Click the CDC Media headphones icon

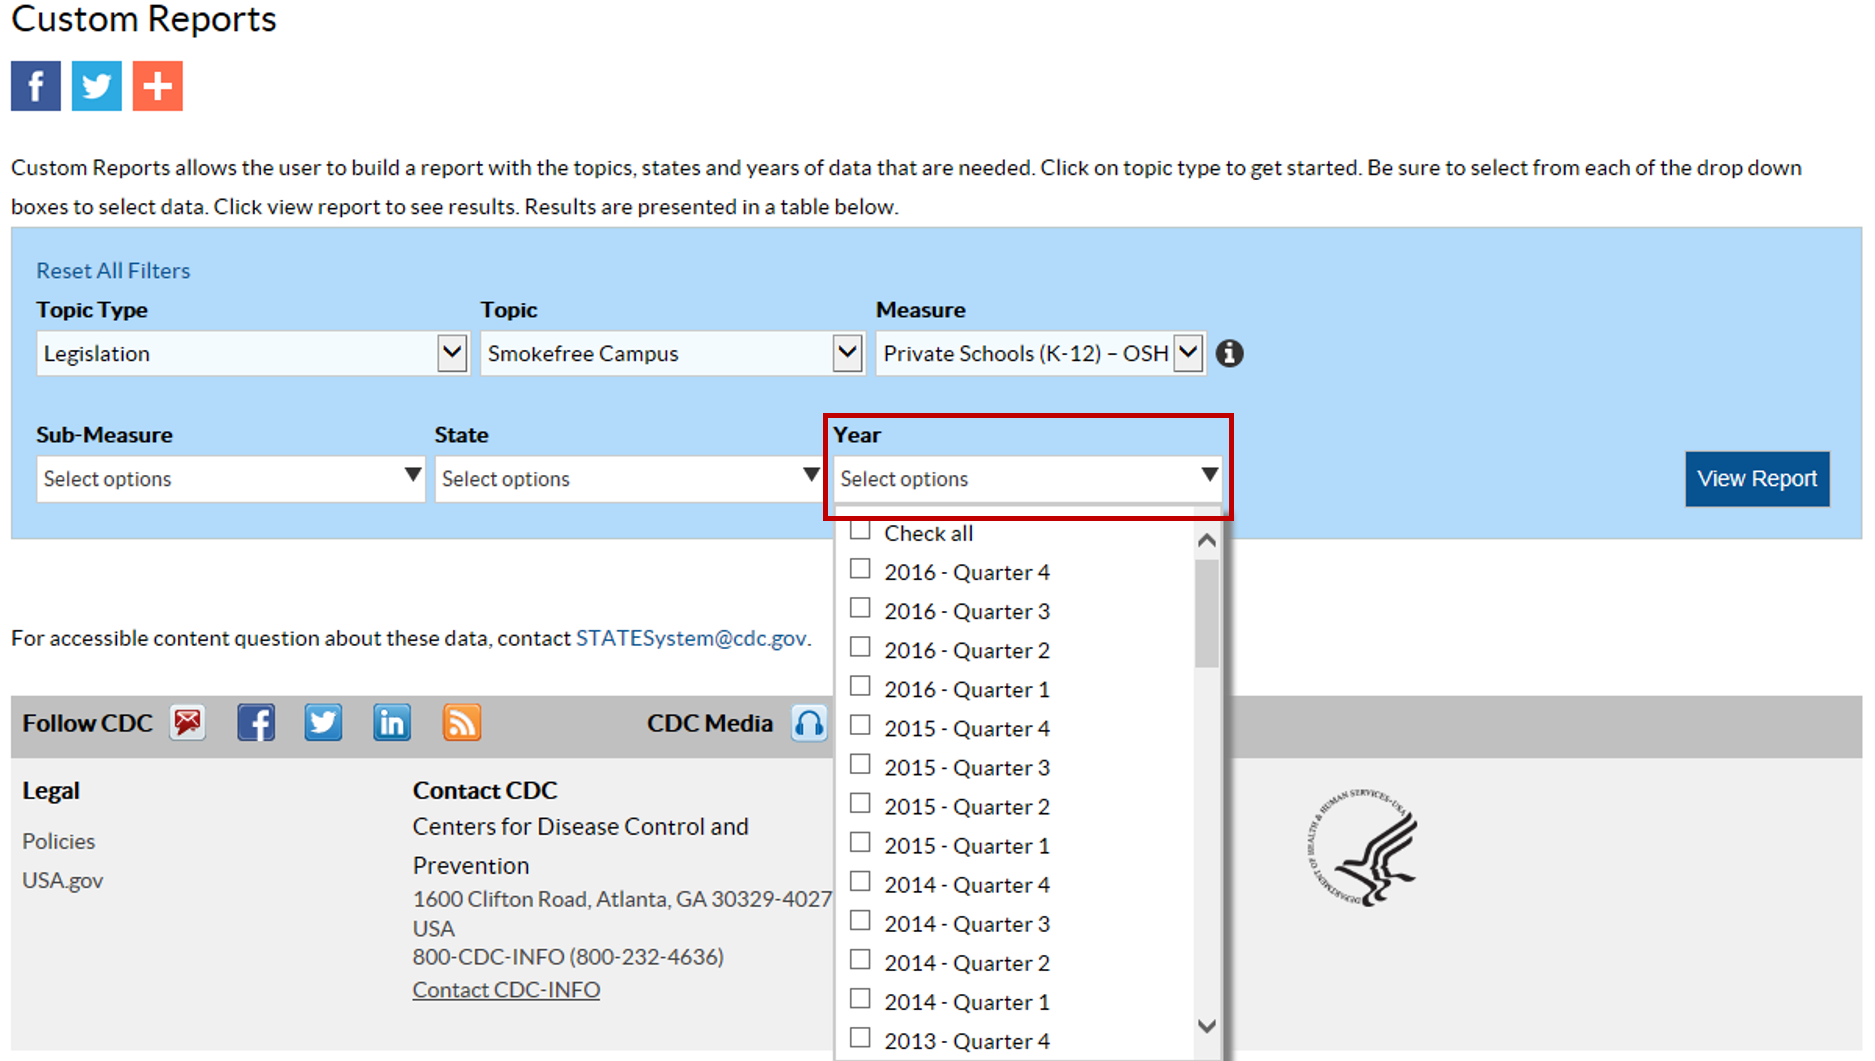(809, 722)
